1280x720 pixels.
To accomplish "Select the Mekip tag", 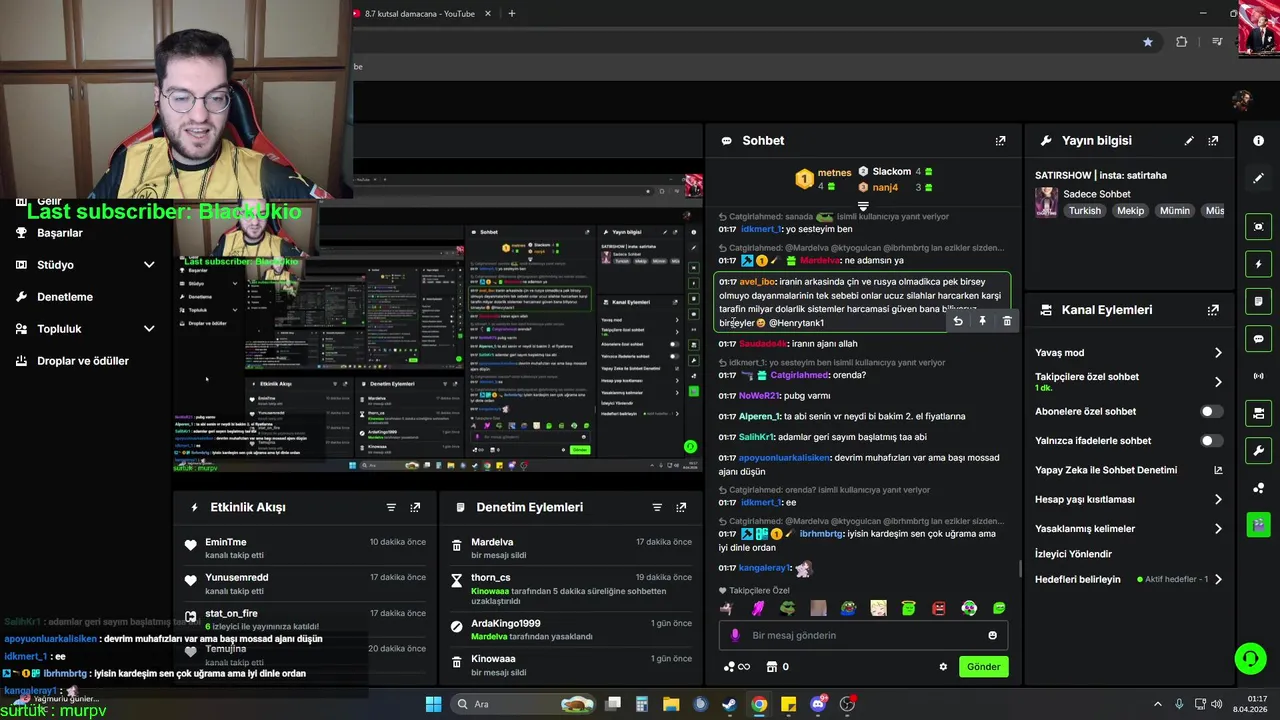I will (x=1130, y=211).
